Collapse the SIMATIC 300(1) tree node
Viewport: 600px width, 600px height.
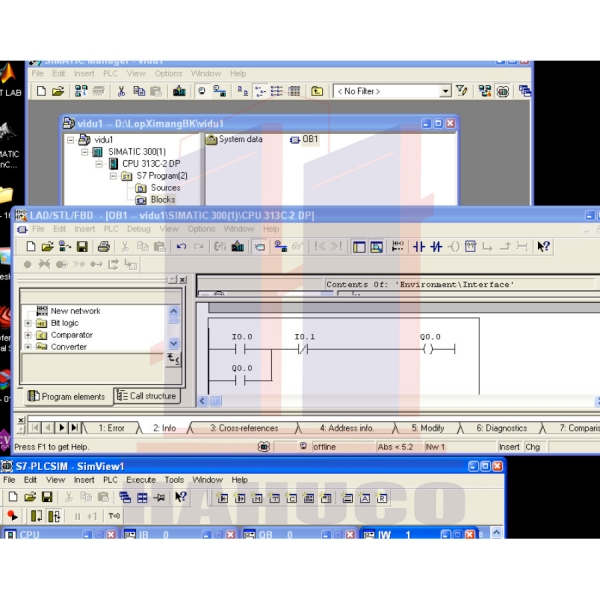point(85,152)
